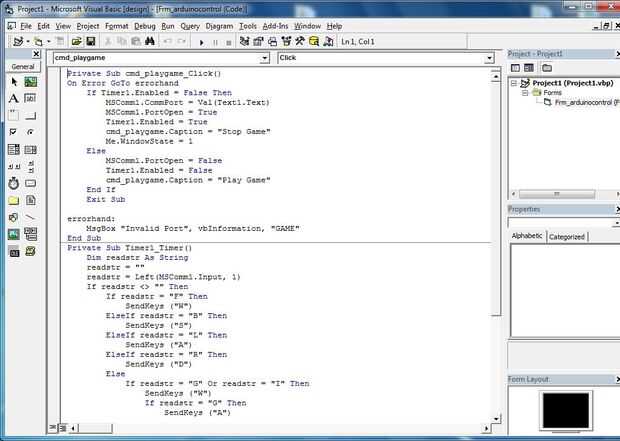Select Frm_arduinocontrol in the project tree
The height and width of the screenshot is (441, 620).
583,102
